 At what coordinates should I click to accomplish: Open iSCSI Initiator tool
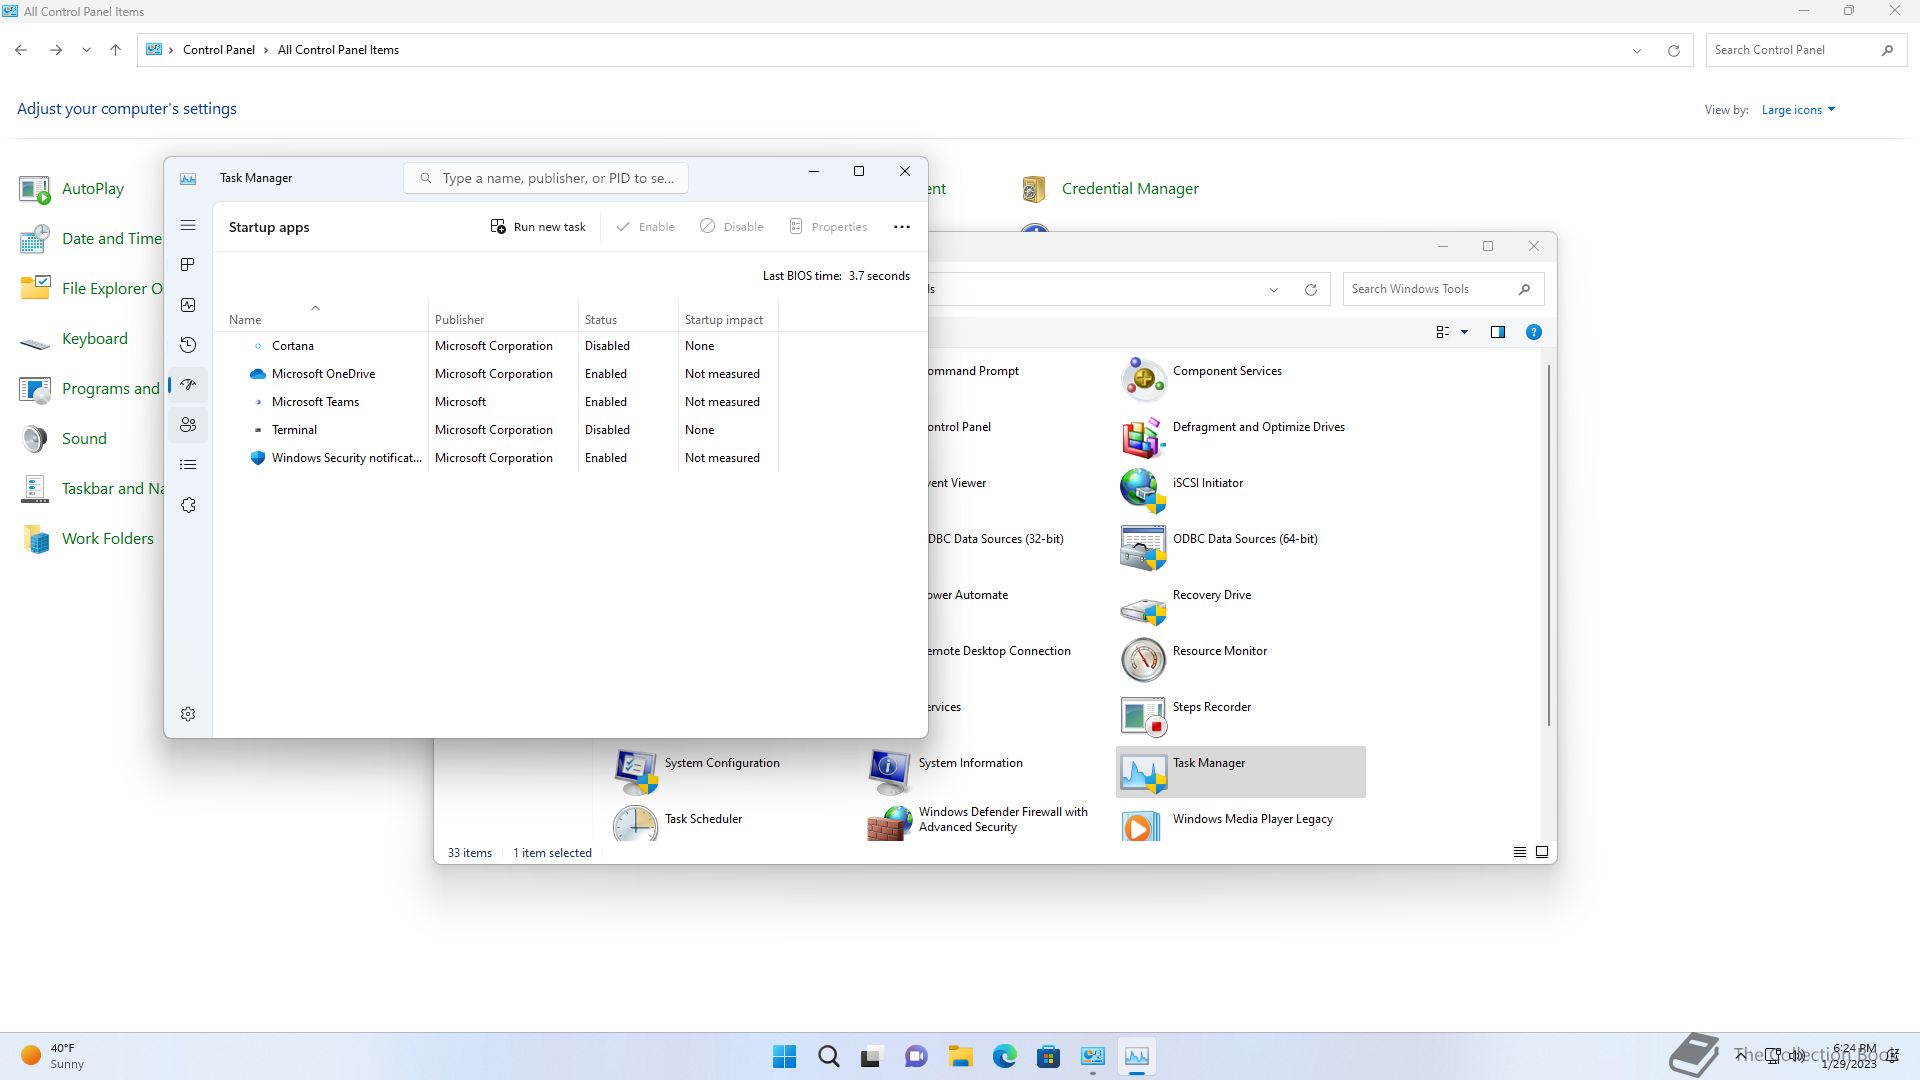click(x=1240, y=491)
